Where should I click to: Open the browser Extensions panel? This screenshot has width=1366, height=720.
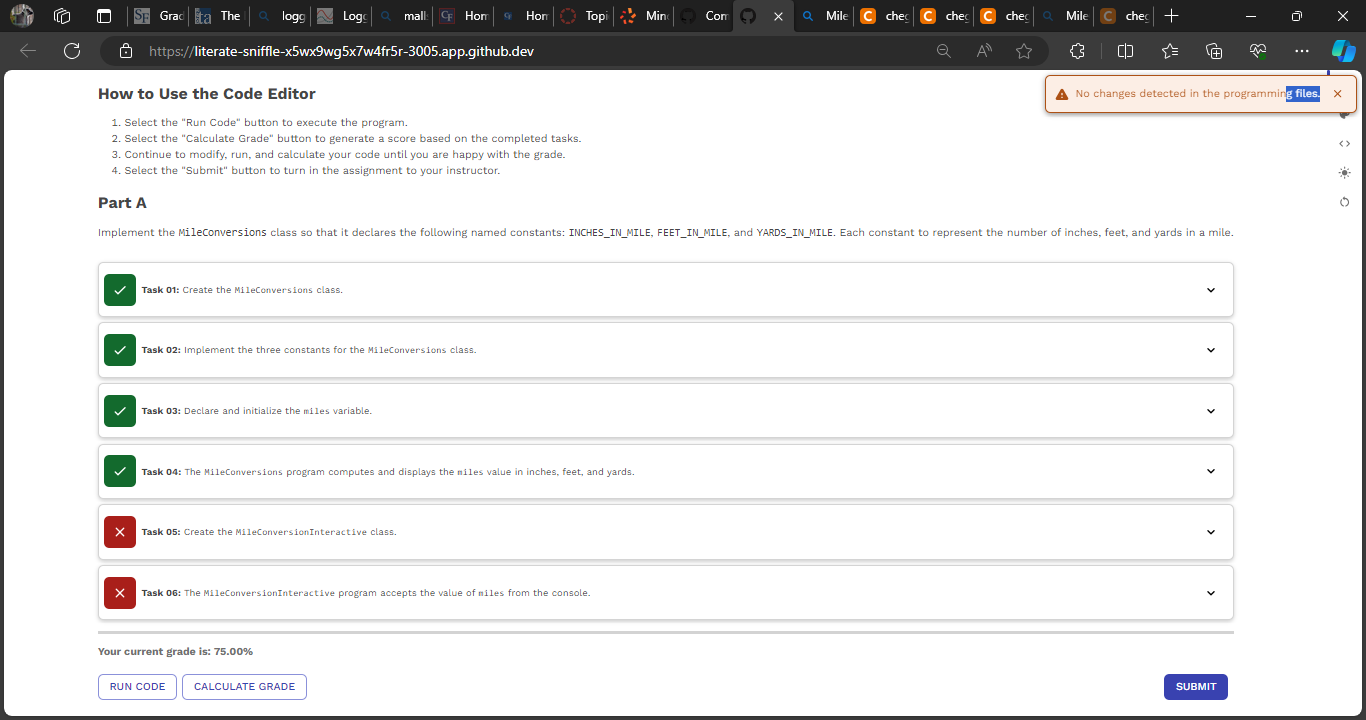1077,50
